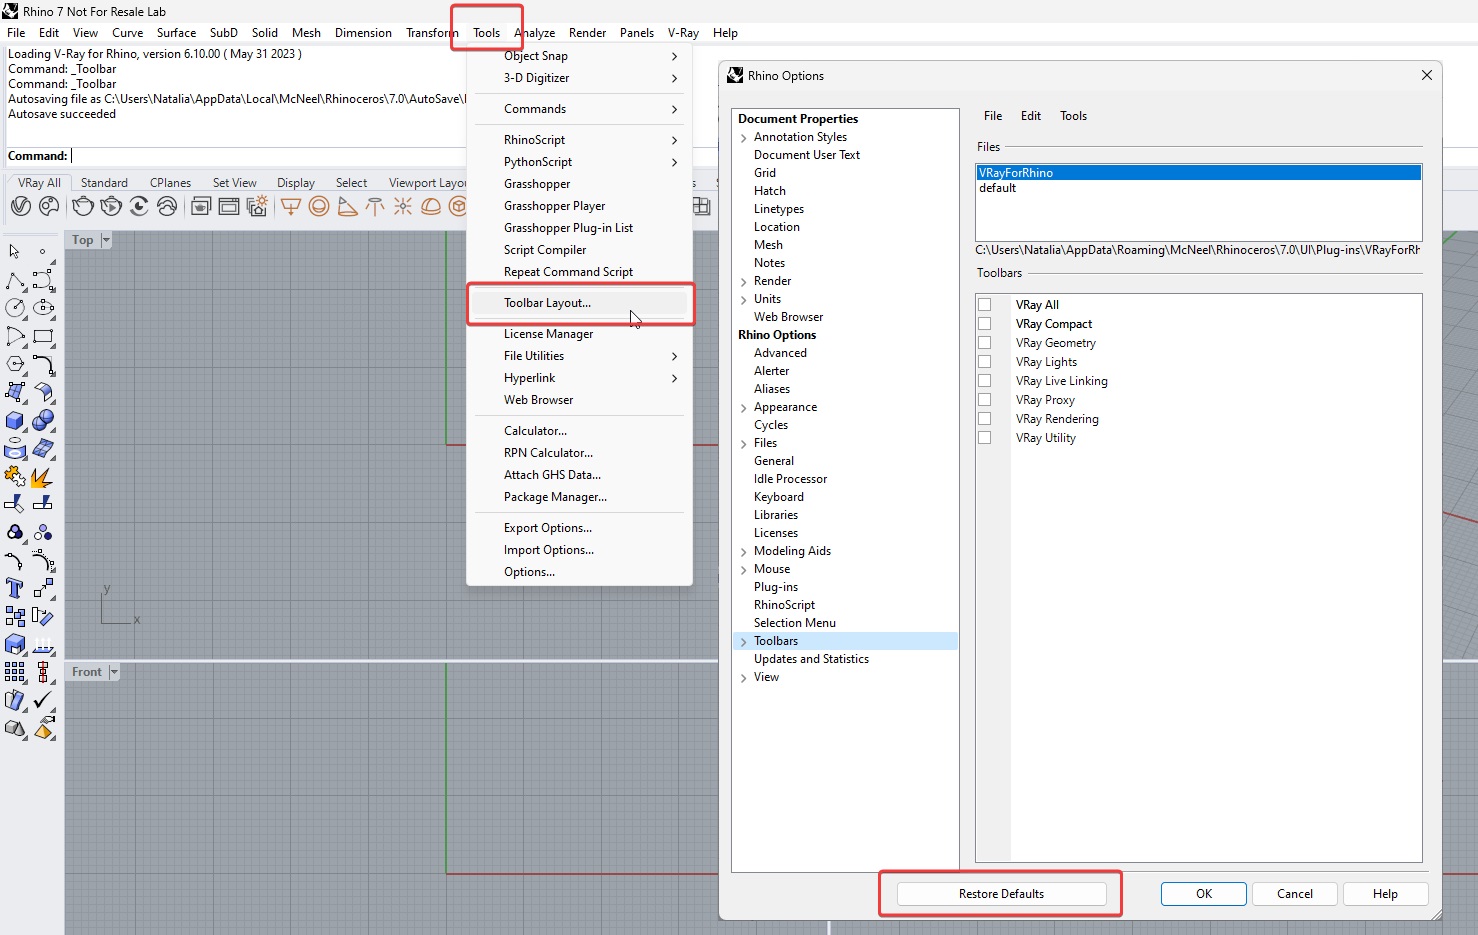Check the VRay Geometry toolbar box

(x=985, y=343)
